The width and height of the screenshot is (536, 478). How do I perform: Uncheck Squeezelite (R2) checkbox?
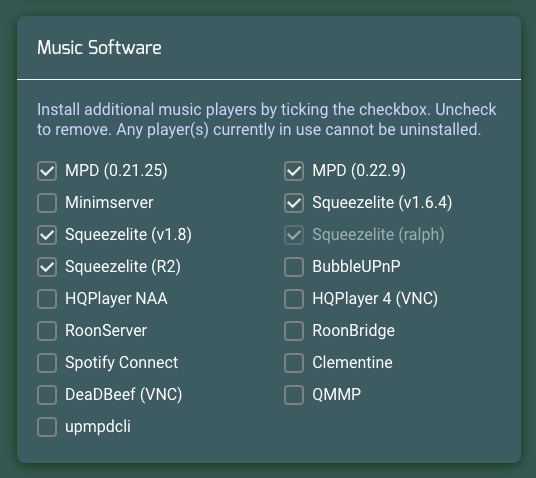point(47,267)
